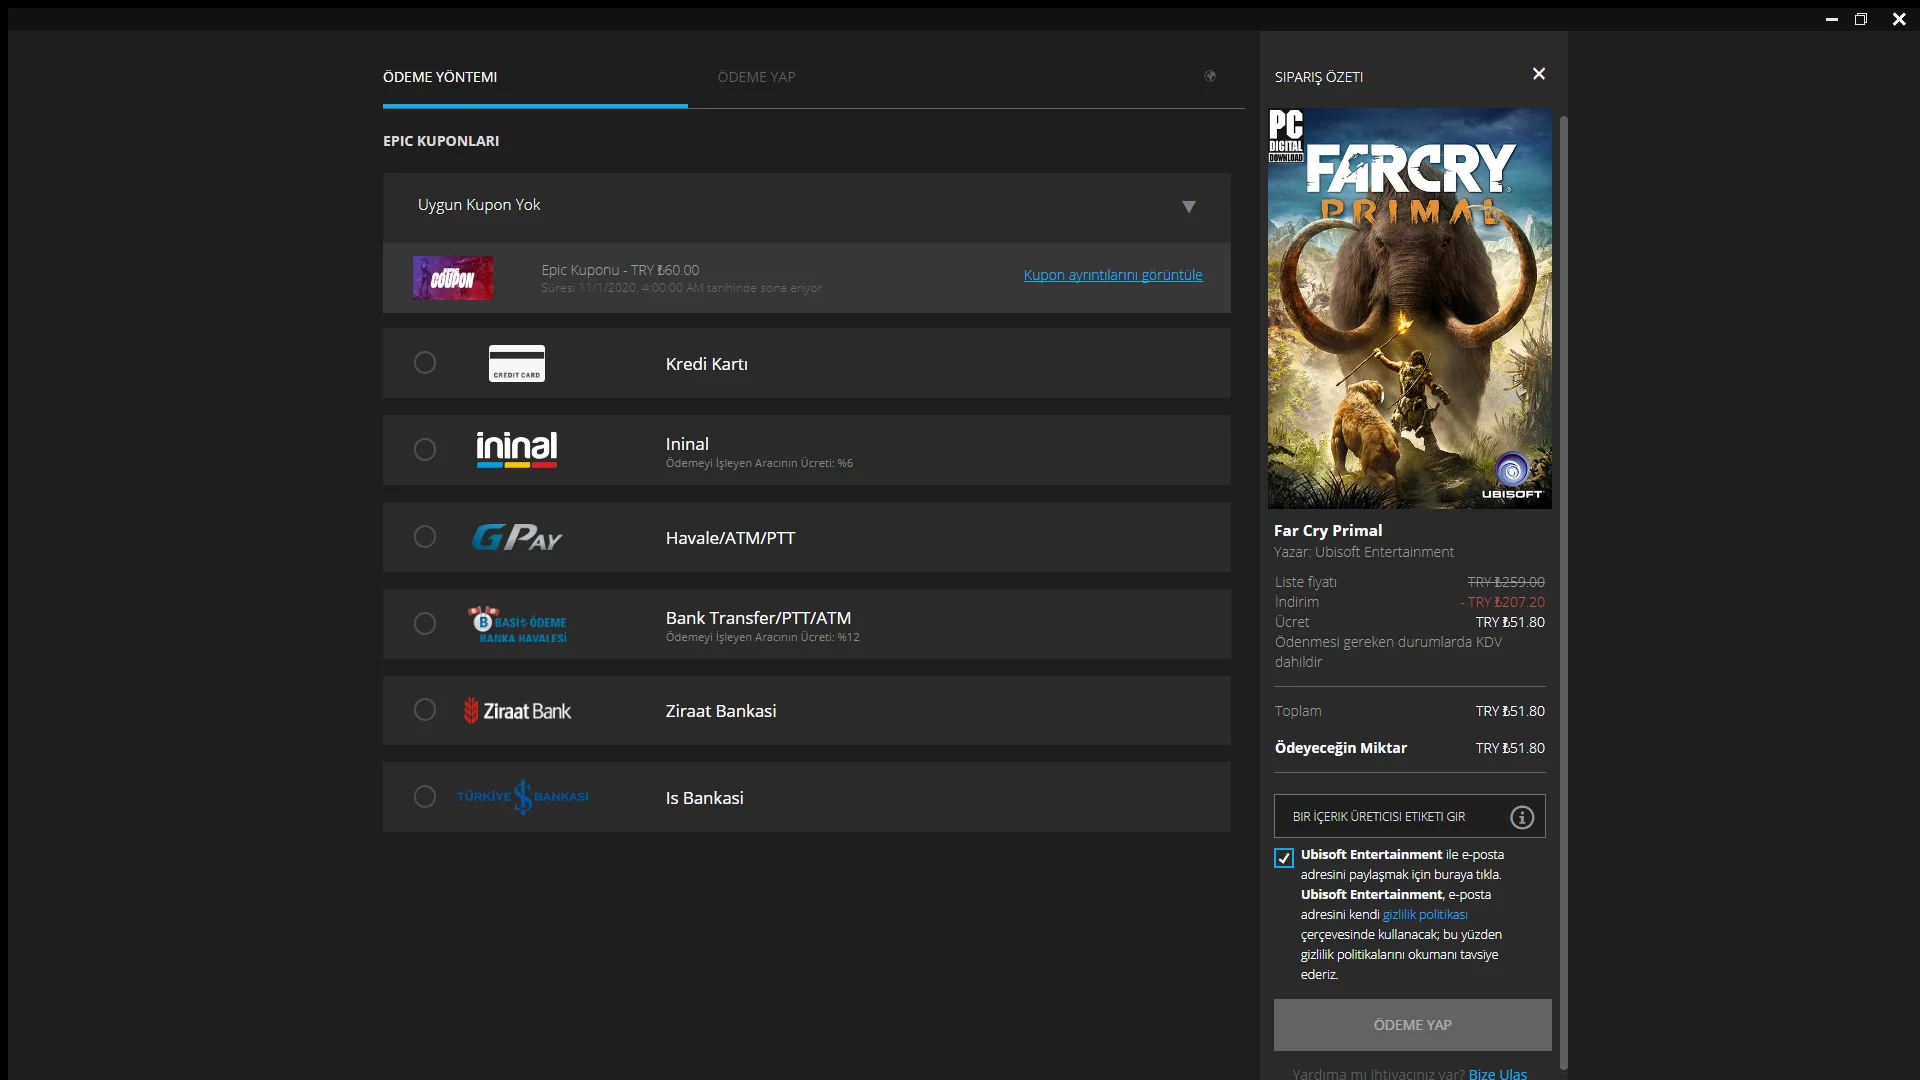The width and height of the screenshot is (1920, 1080).
Task: Open the gizlilik politikası link
Action: coord(1427,914)
